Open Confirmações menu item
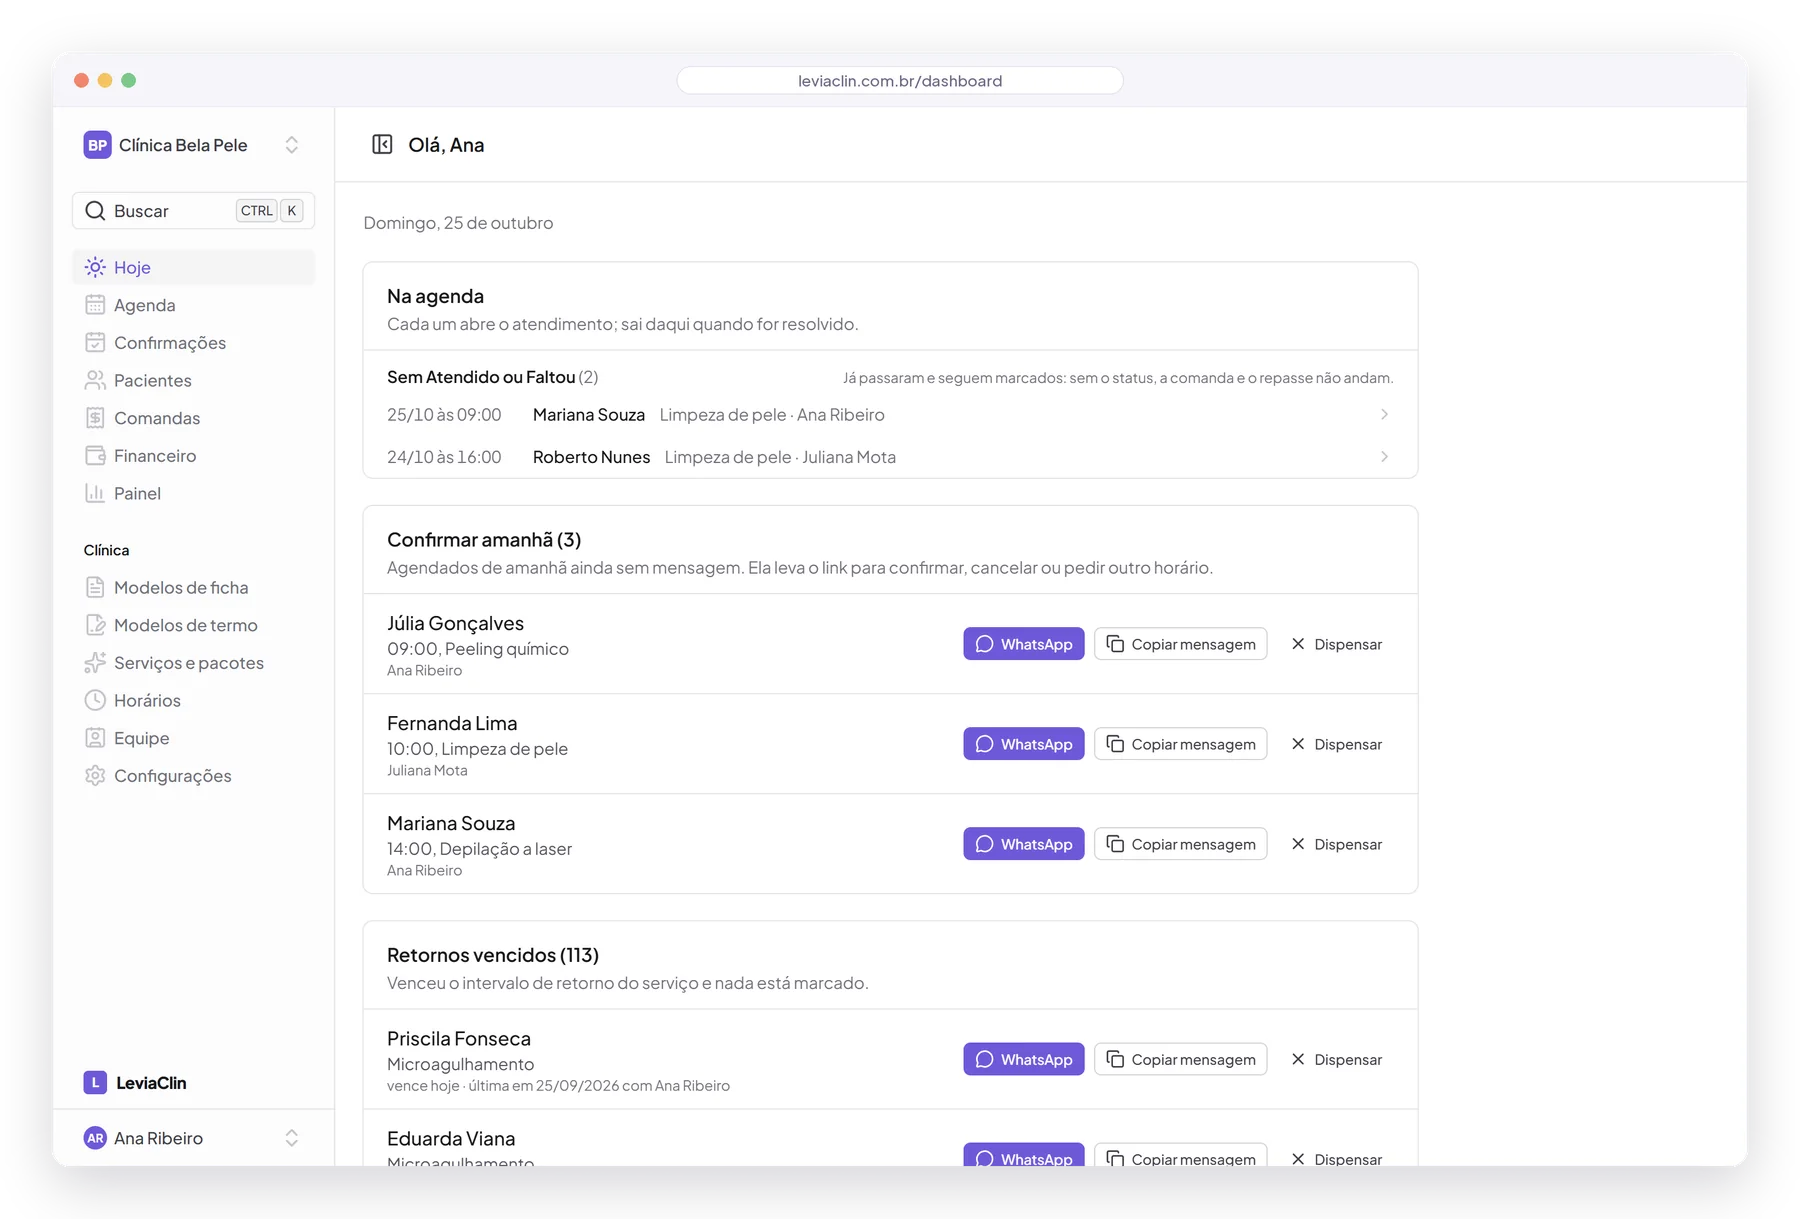Screen dimensions: 1800x1219 click(x=193, y=343)
